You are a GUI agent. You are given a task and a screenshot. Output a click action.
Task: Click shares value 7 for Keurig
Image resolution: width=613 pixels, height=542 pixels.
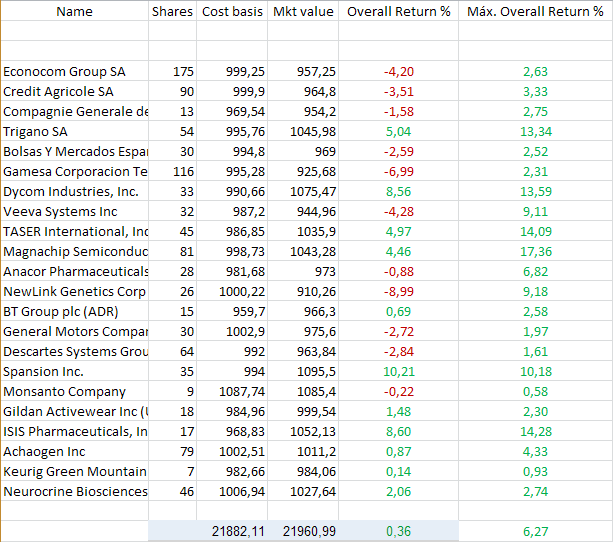tap(172, 471)
